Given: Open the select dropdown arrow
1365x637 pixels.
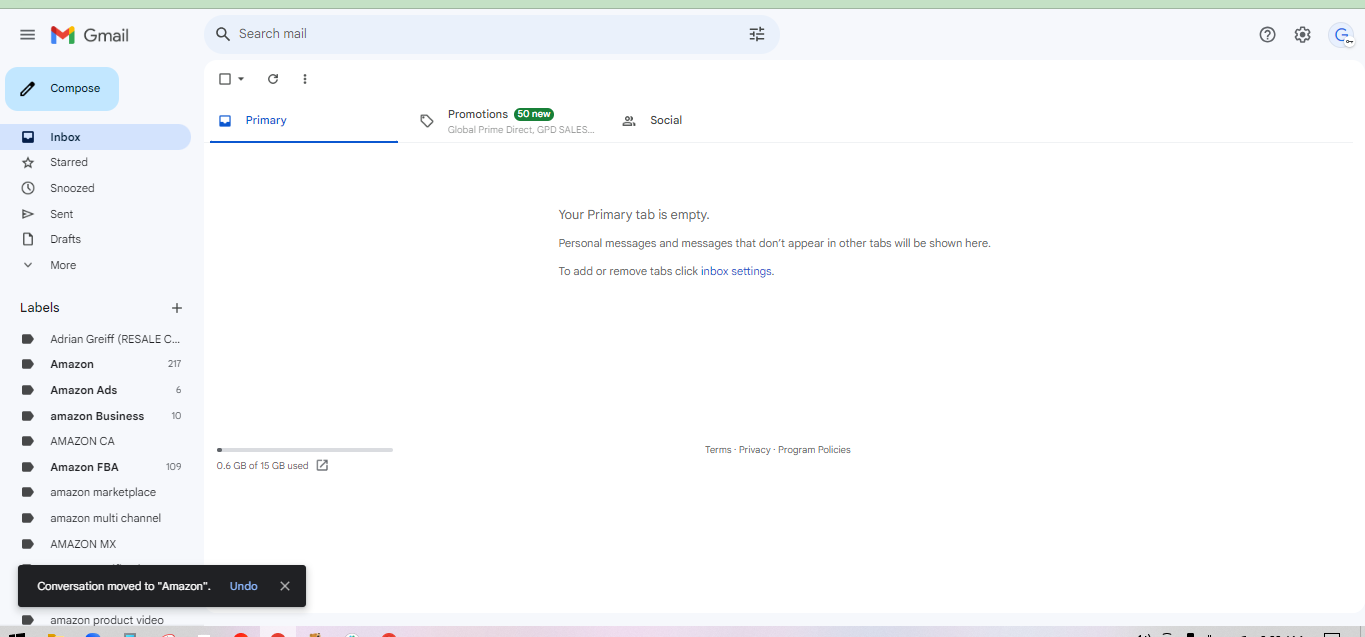Looking at the screenshot, I should coord(241,79).
